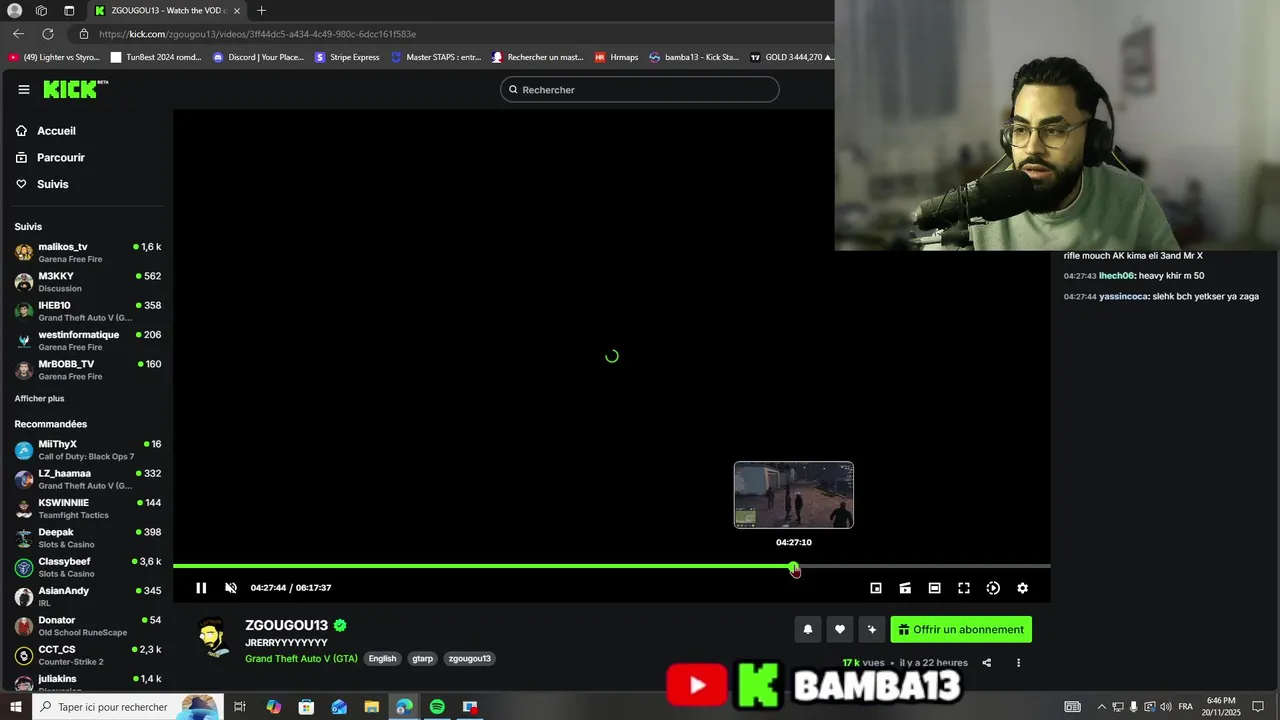Screen dimensions: 1280x720
Task: Open playback speed control
Action: coord(993,588)
